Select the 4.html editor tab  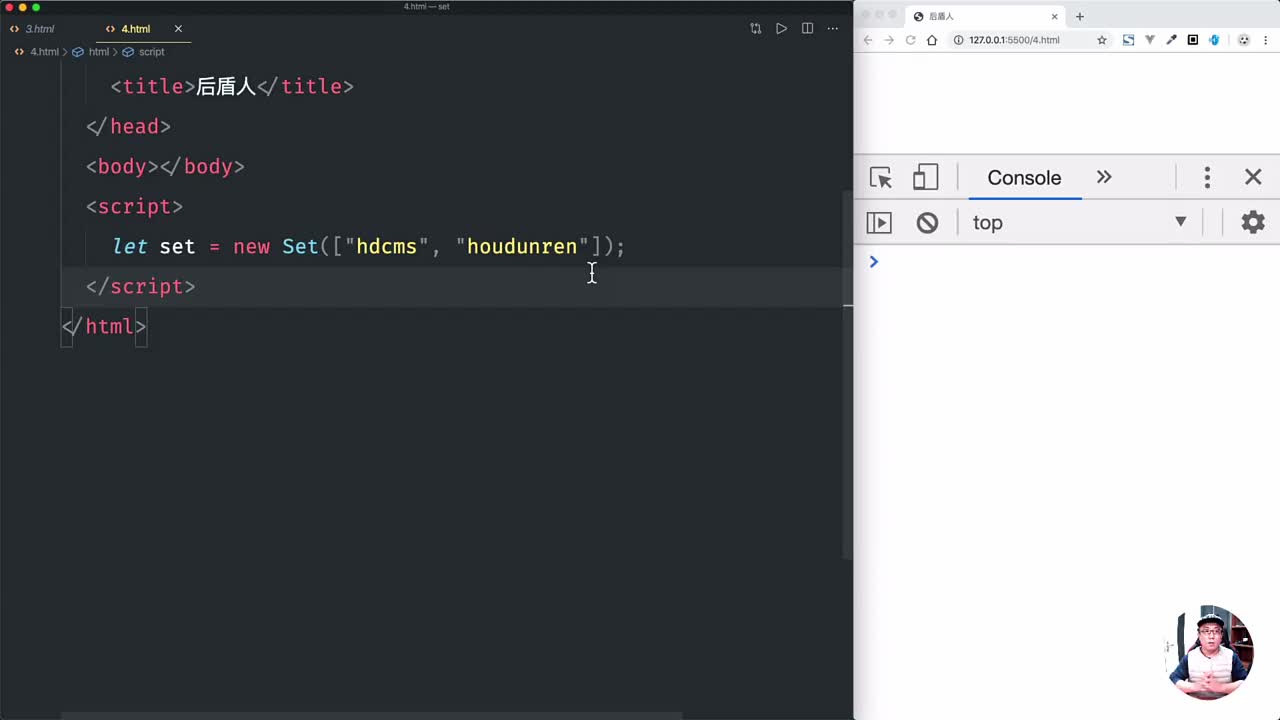(x=135, y=29)
